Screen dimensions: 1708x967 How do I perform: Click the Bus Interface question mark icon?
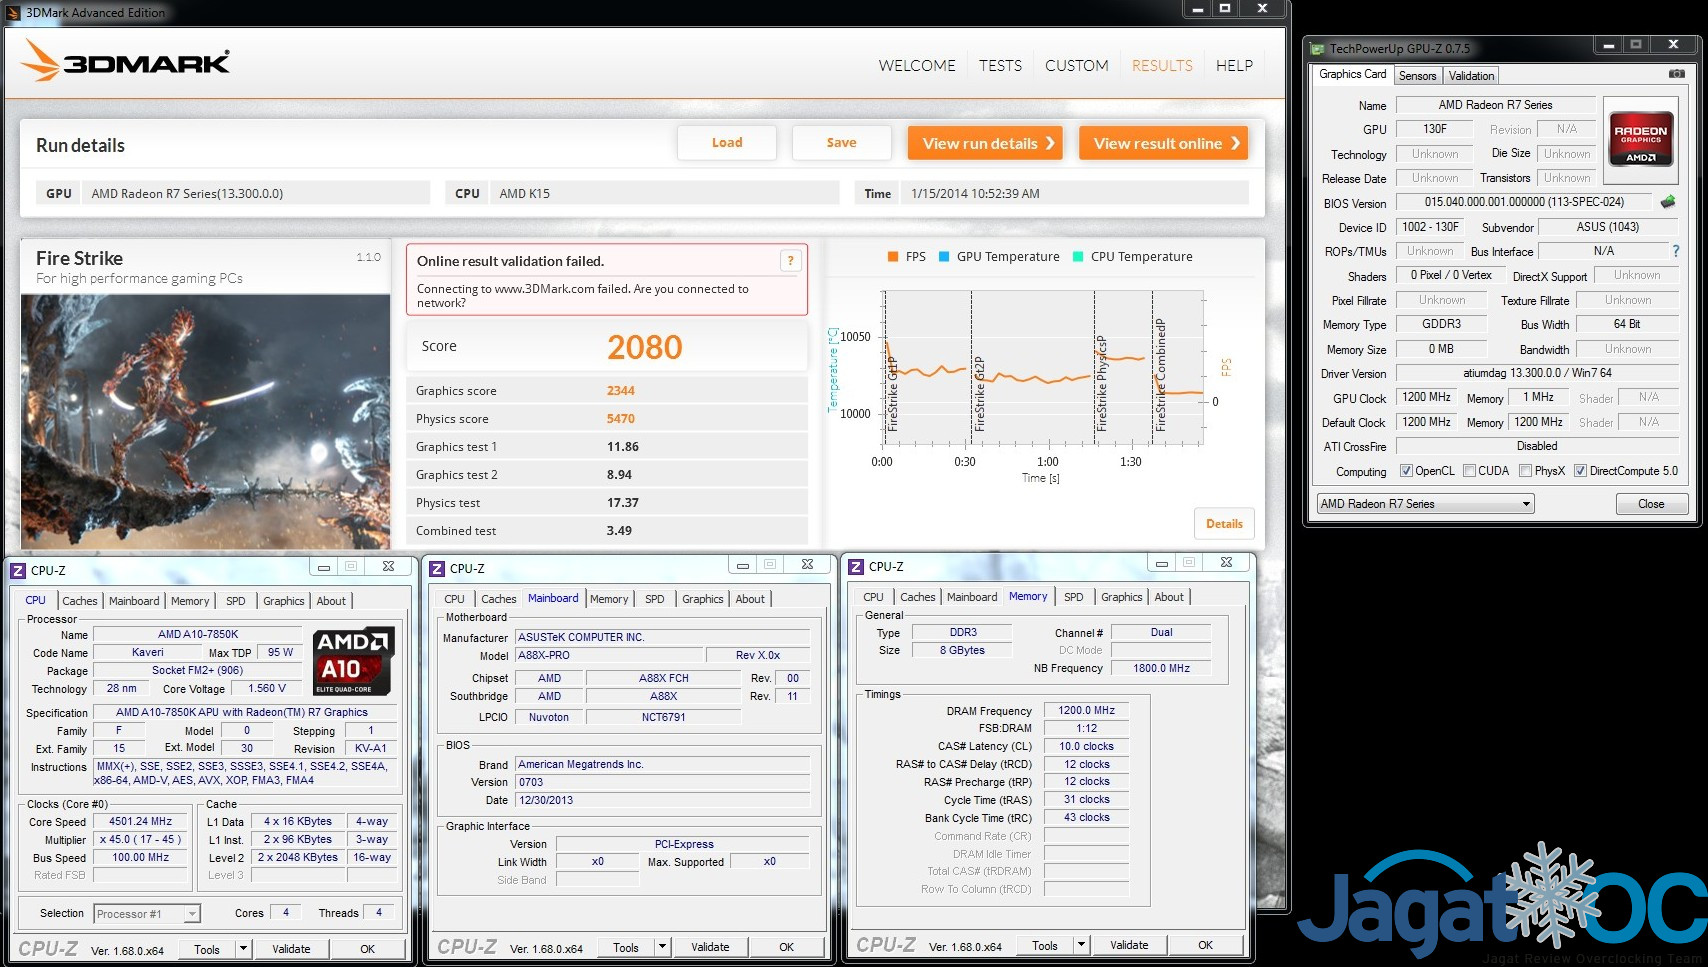[1676, 251]
